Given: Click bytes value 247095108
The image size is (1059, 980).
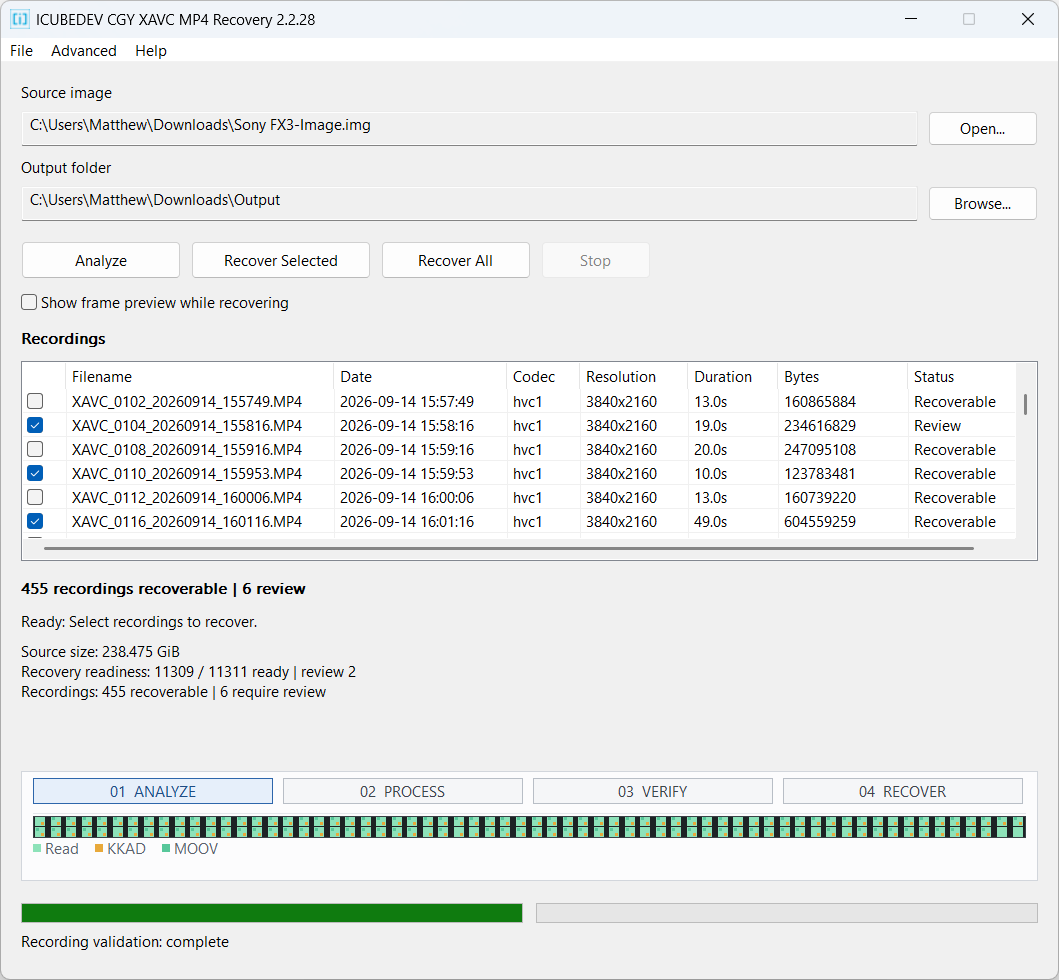Looking at the screenshot, I should [820, 449].
